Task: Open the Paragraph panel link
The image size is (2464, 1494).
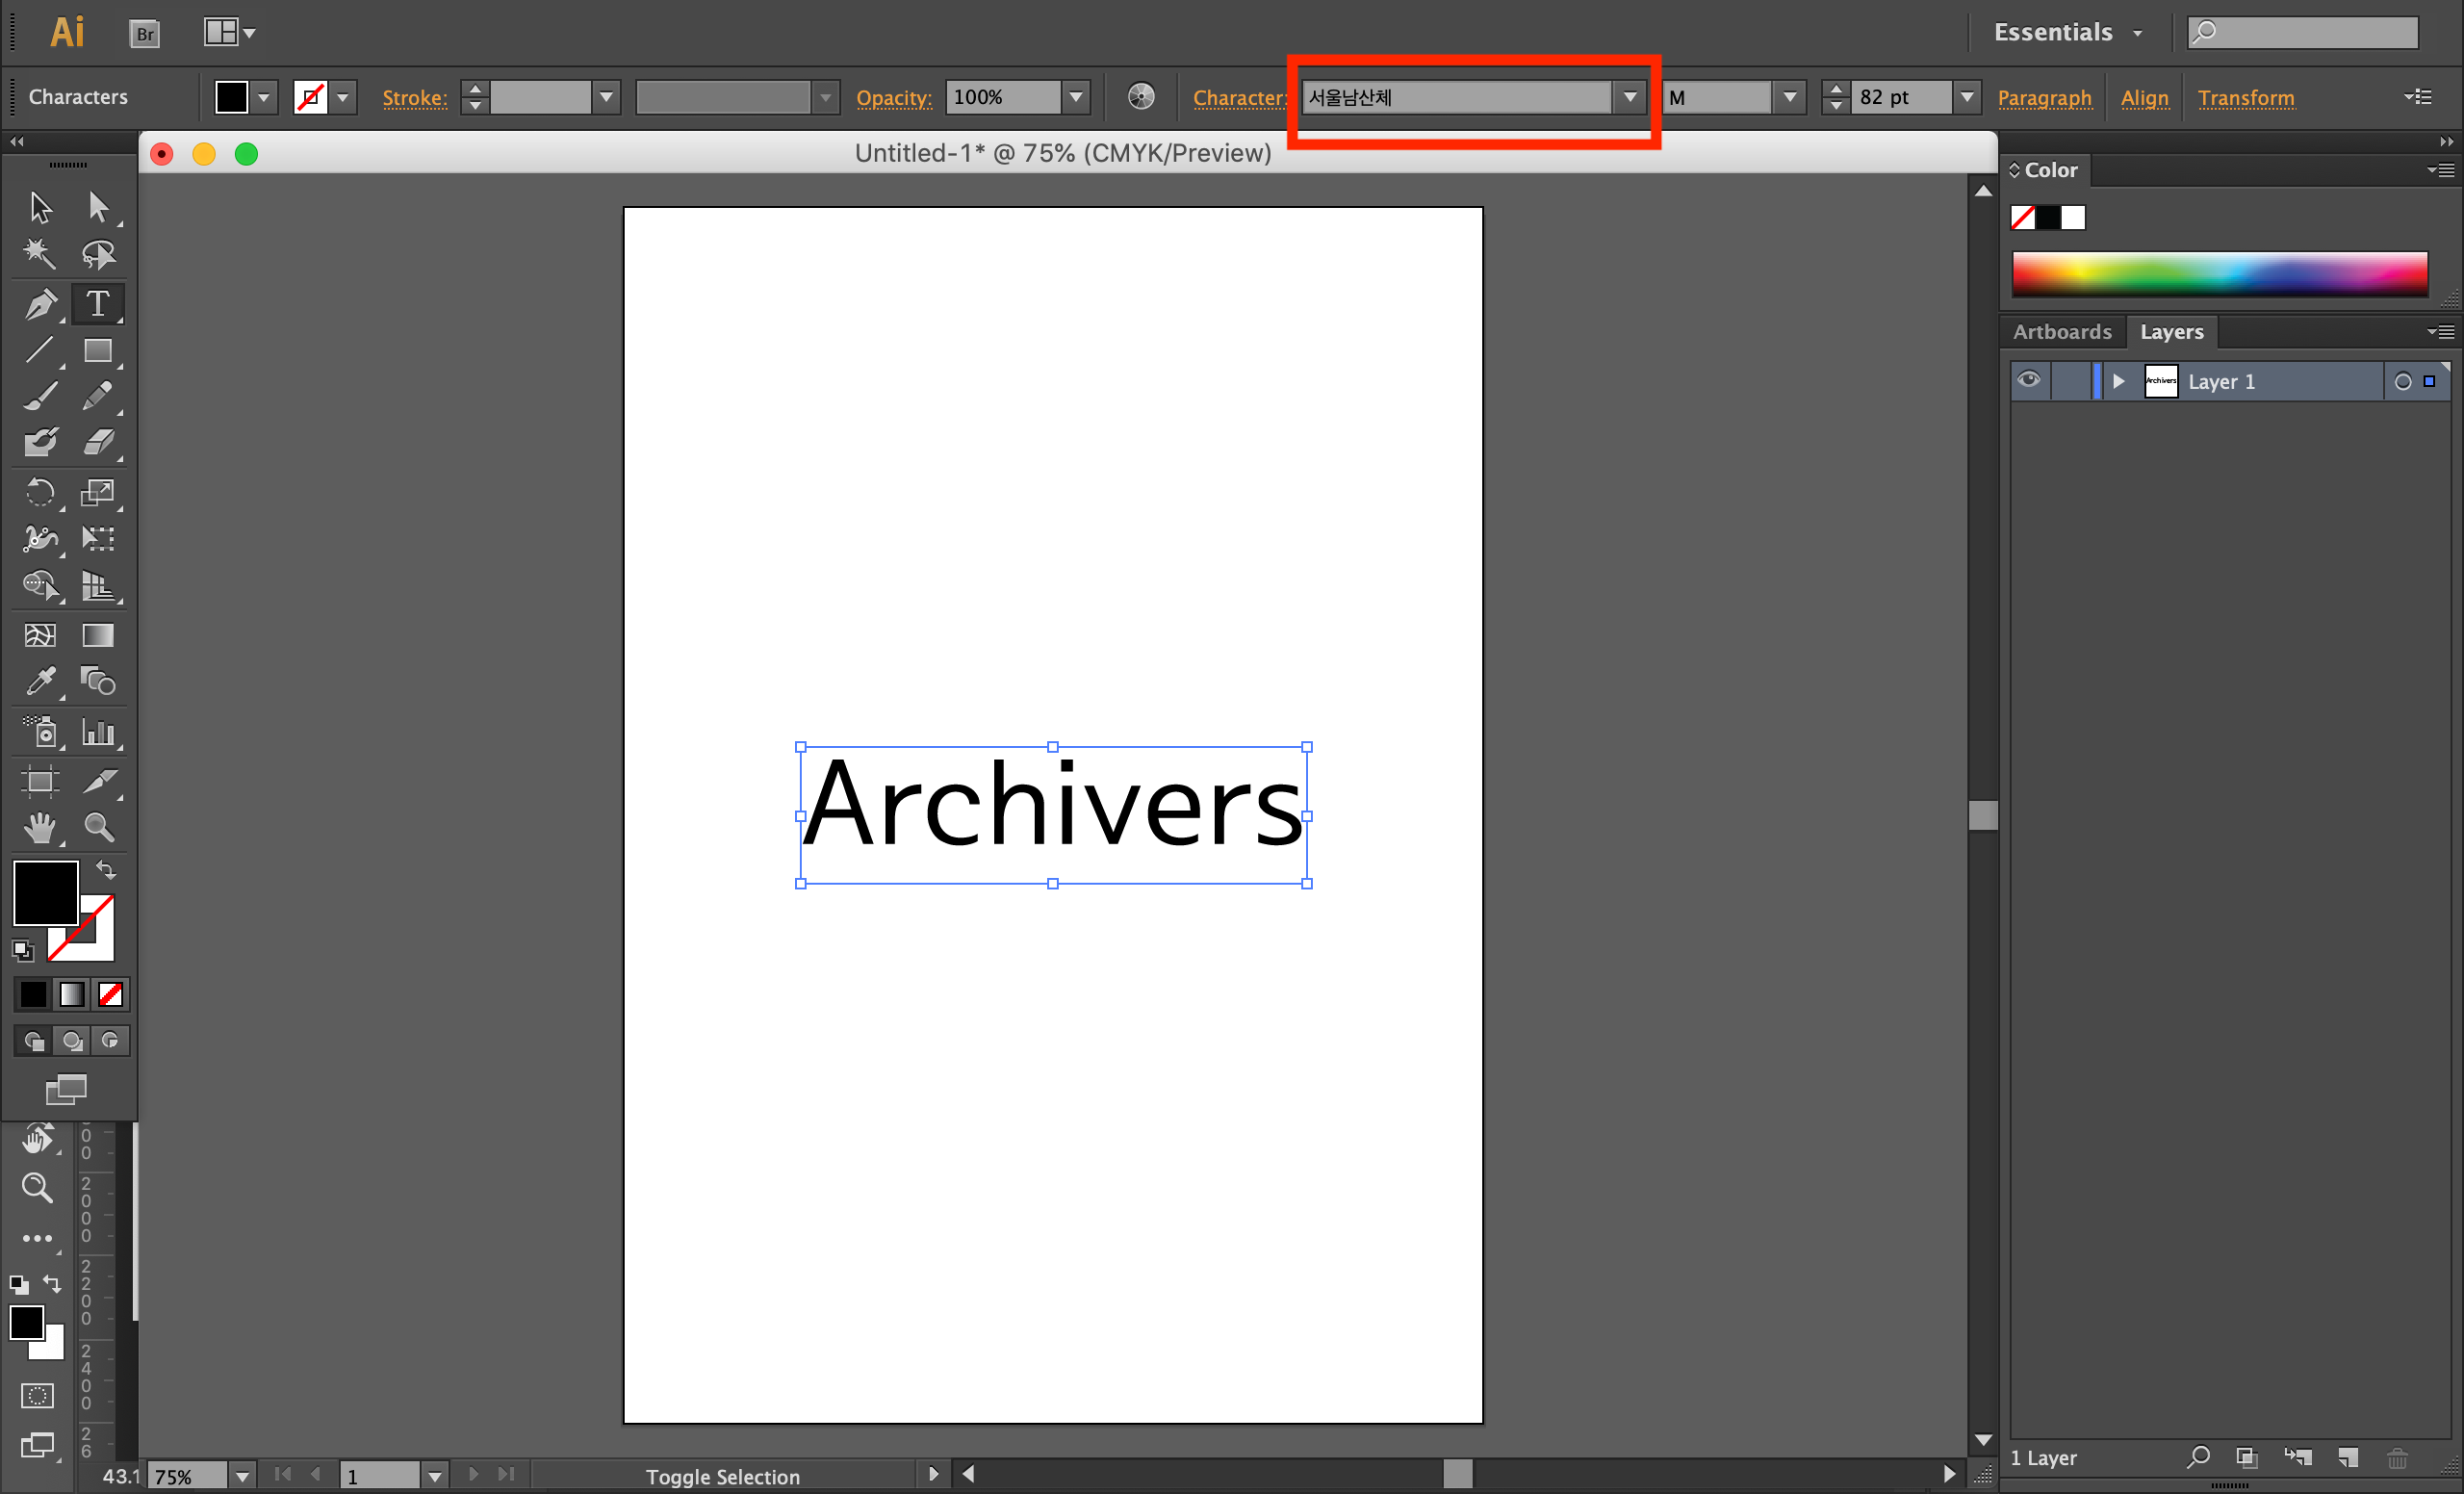Action: click(x=2044, y=98)
